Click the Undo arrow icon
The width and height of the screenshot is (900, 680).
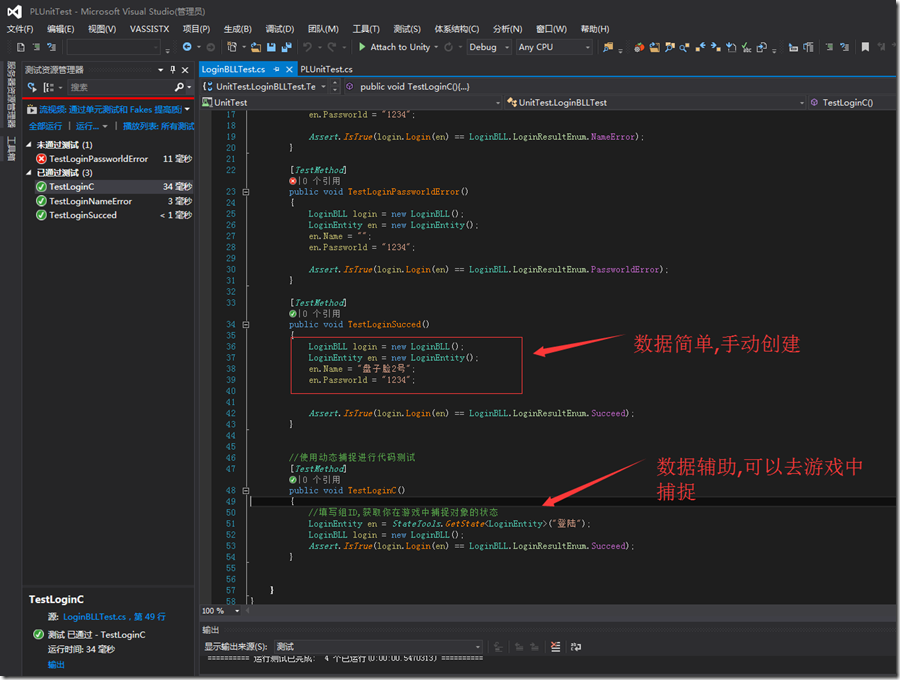point(308,47)
